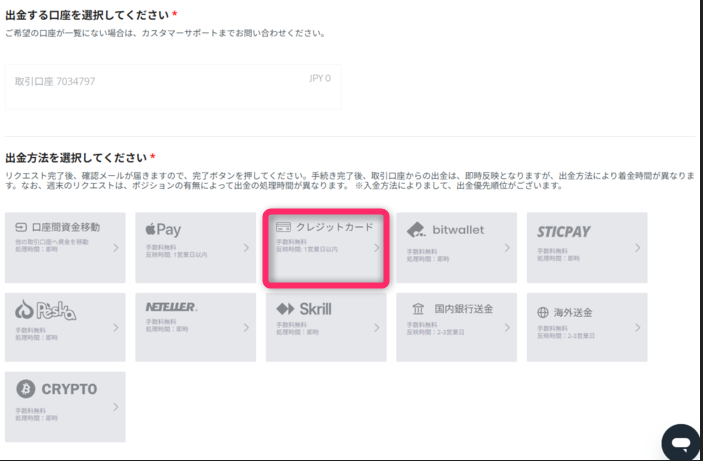Click the chevron on the CRYPTO tile
Image resolution: width=703 pixels, height=461 pixels.
point(116,407)
